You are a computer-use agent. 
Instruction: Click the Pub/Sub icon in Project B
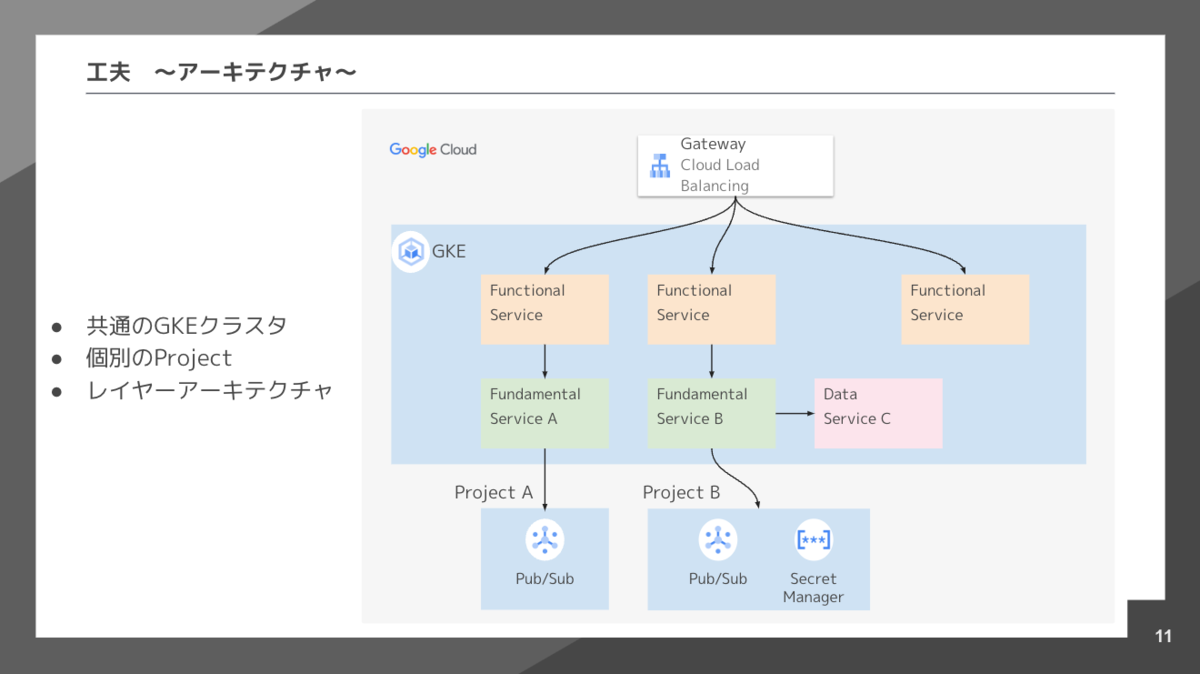(x=718, y=540)
